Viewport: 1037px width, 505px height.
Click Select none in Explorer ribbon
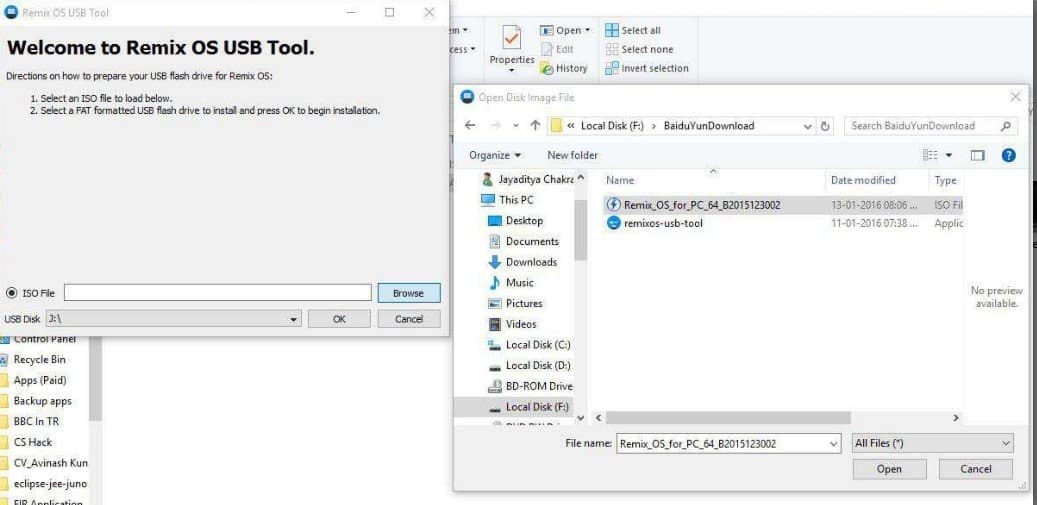[639, 50]
